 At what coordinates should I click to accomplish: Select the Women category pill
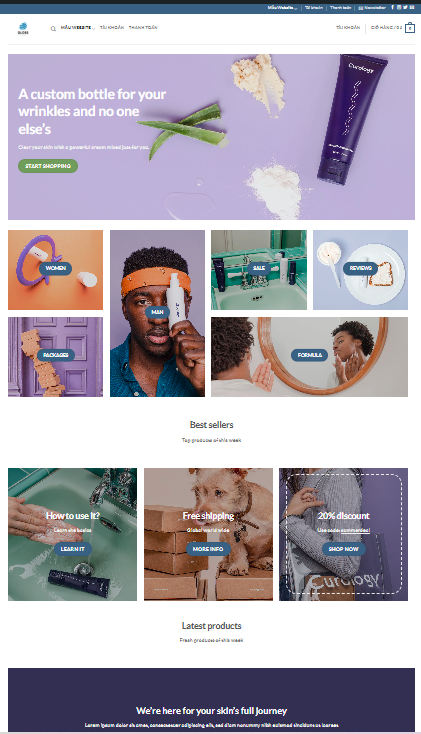[56, 268]
